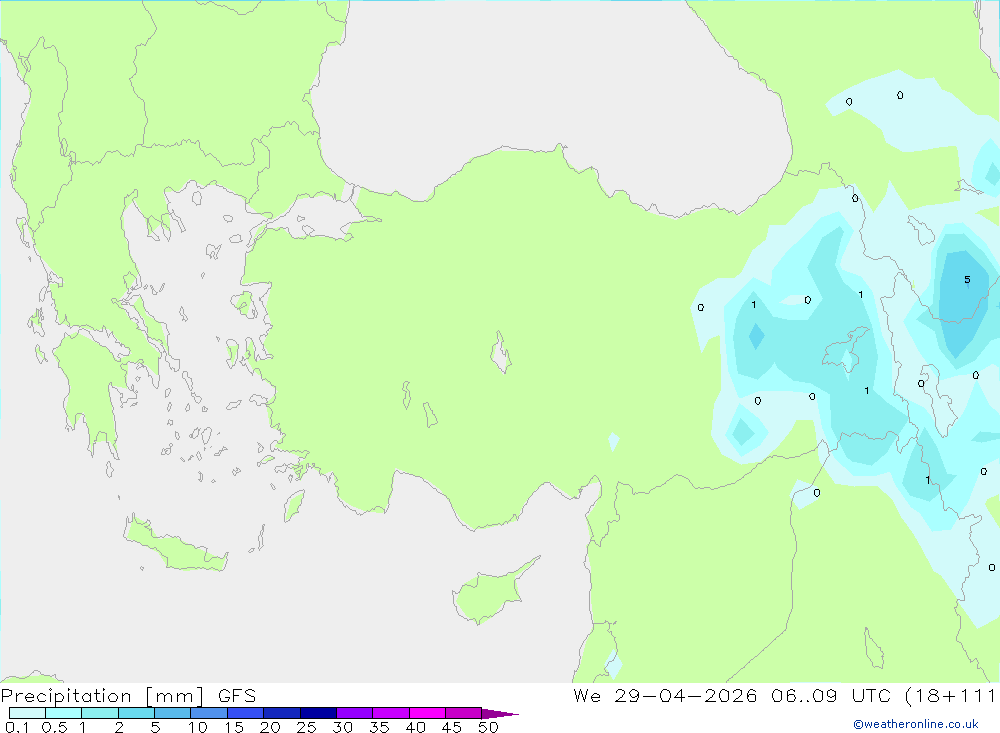
Task: Click the 'Precipitation [mm]' title text
Action: pyautogui.click(x=102, y=695)
